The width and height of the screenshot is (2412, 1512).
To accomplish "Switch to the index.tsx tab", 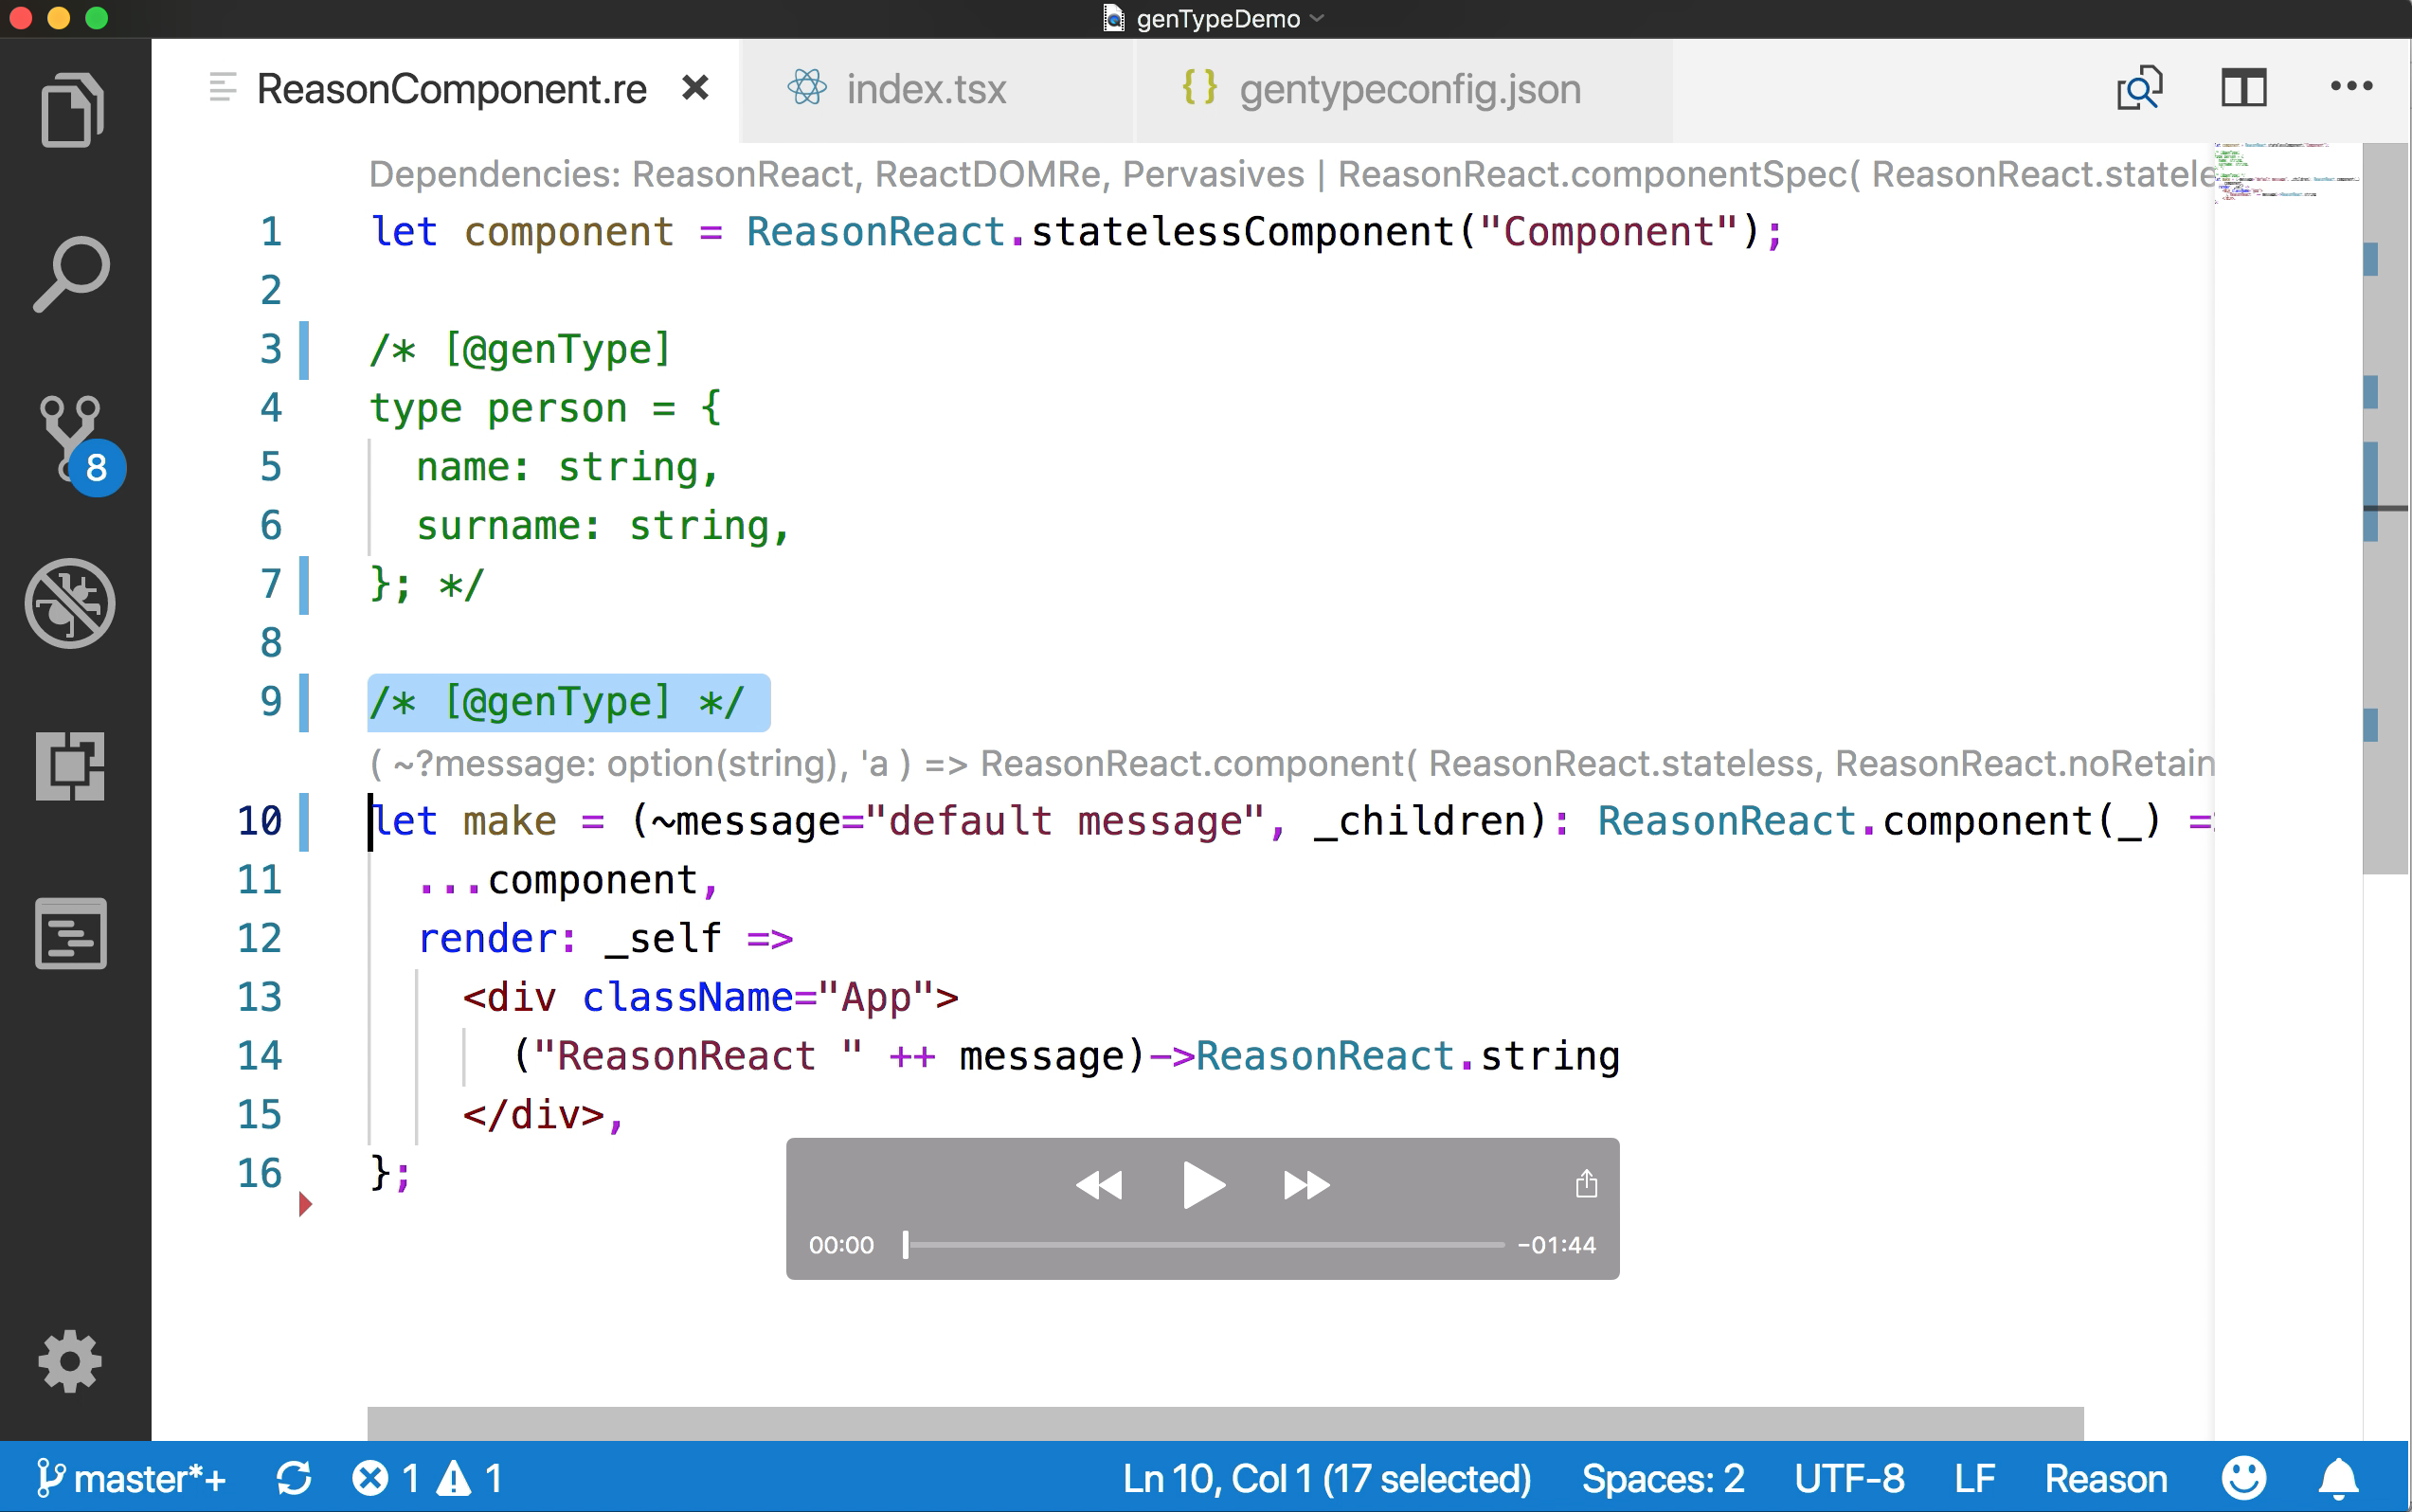I will [925, 90].
